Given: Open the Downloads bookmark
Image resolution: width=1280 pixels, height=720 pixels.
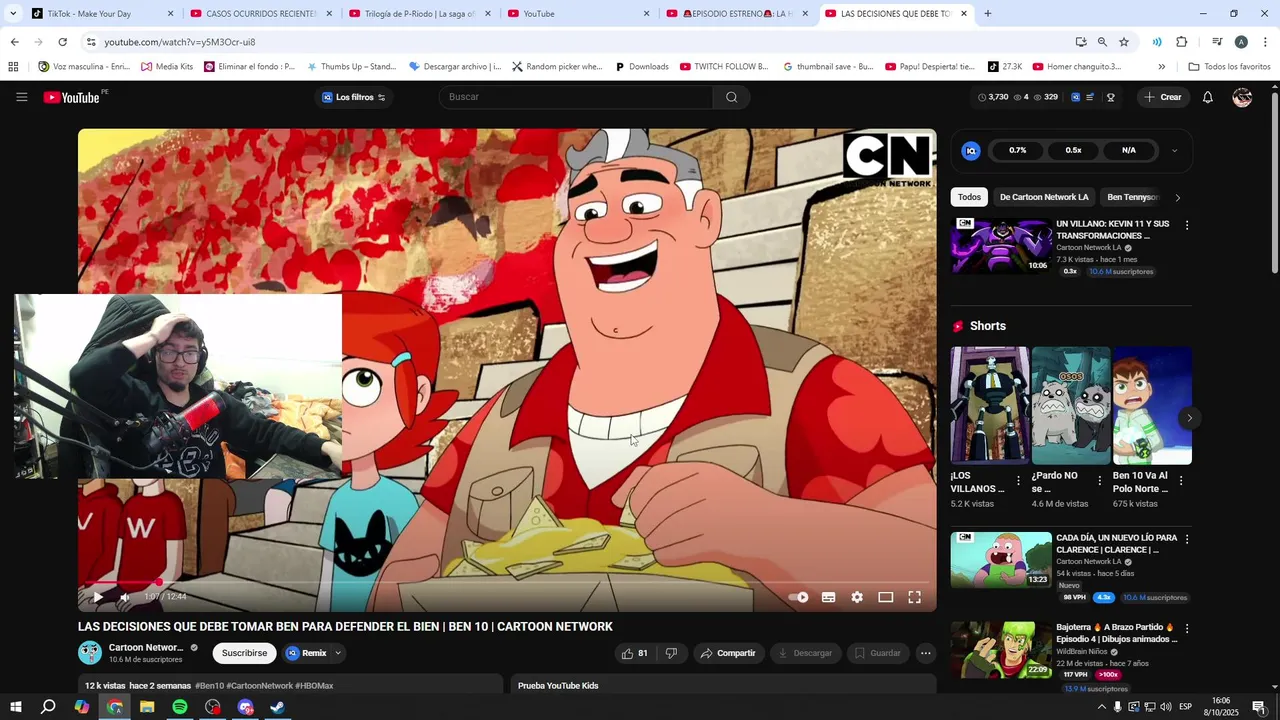Looking at the screenshot, I should [641, 67].
